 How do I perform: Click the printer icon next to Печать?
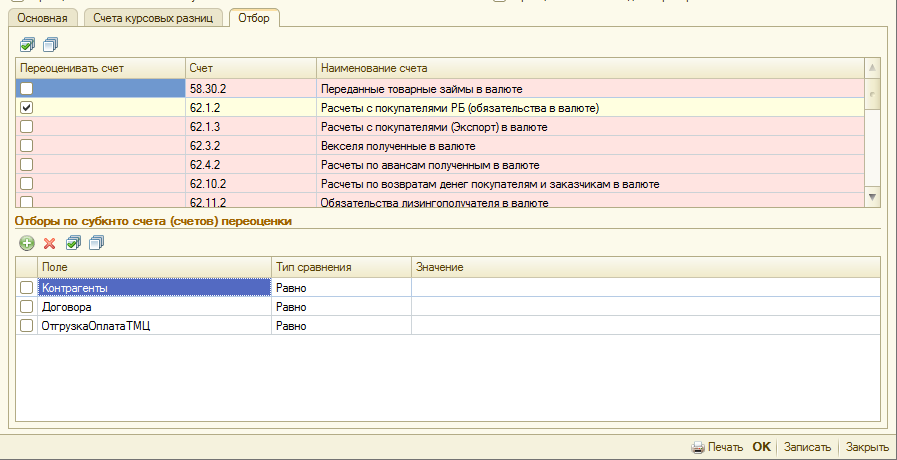coord(698,448)
